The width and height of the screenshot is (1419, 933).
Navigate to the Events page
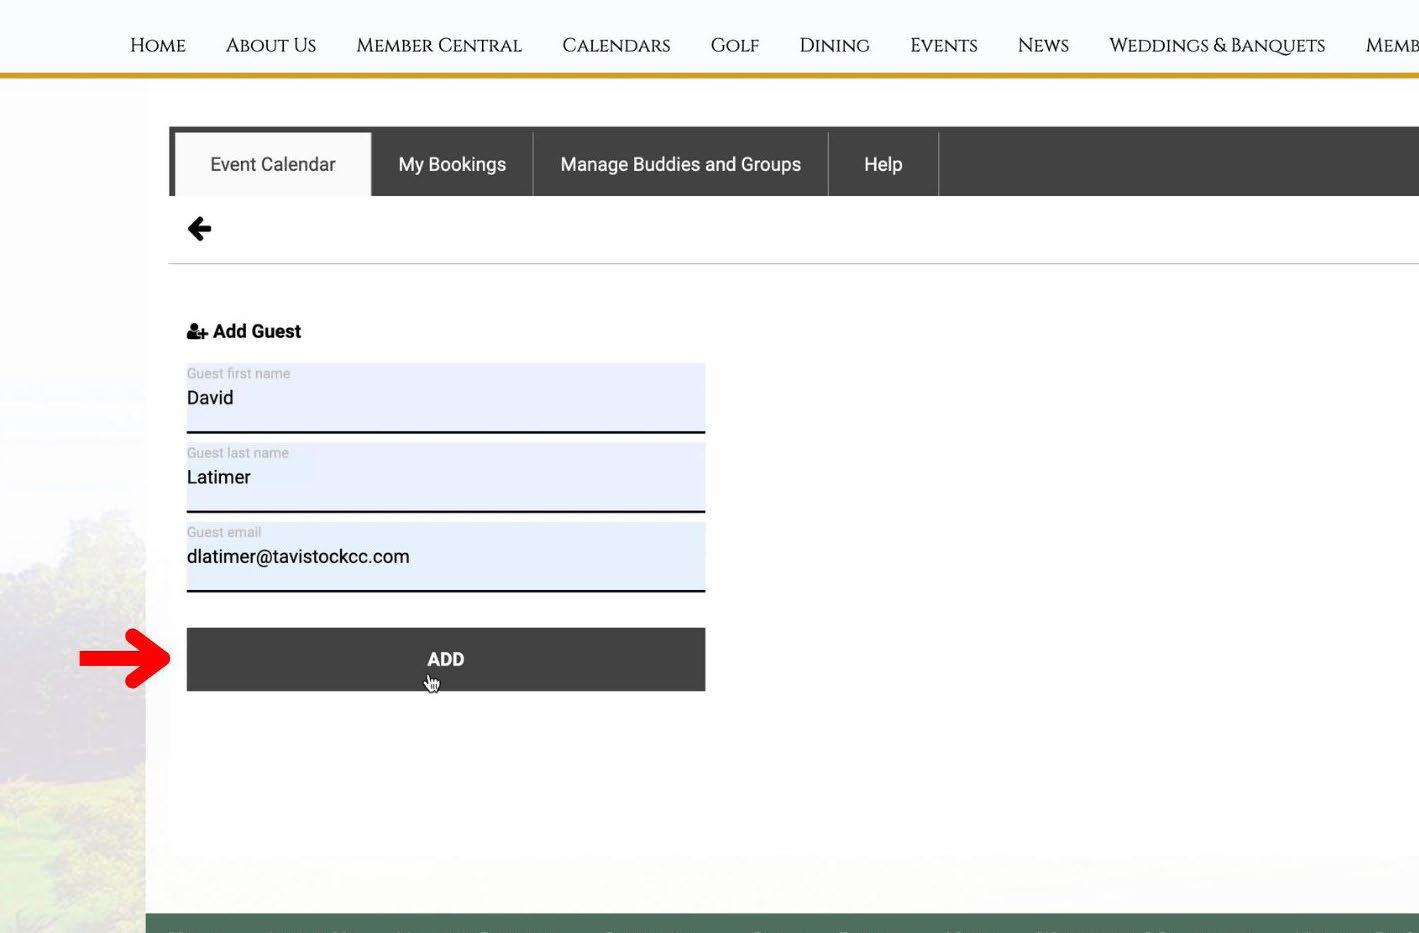pos(944,45)
